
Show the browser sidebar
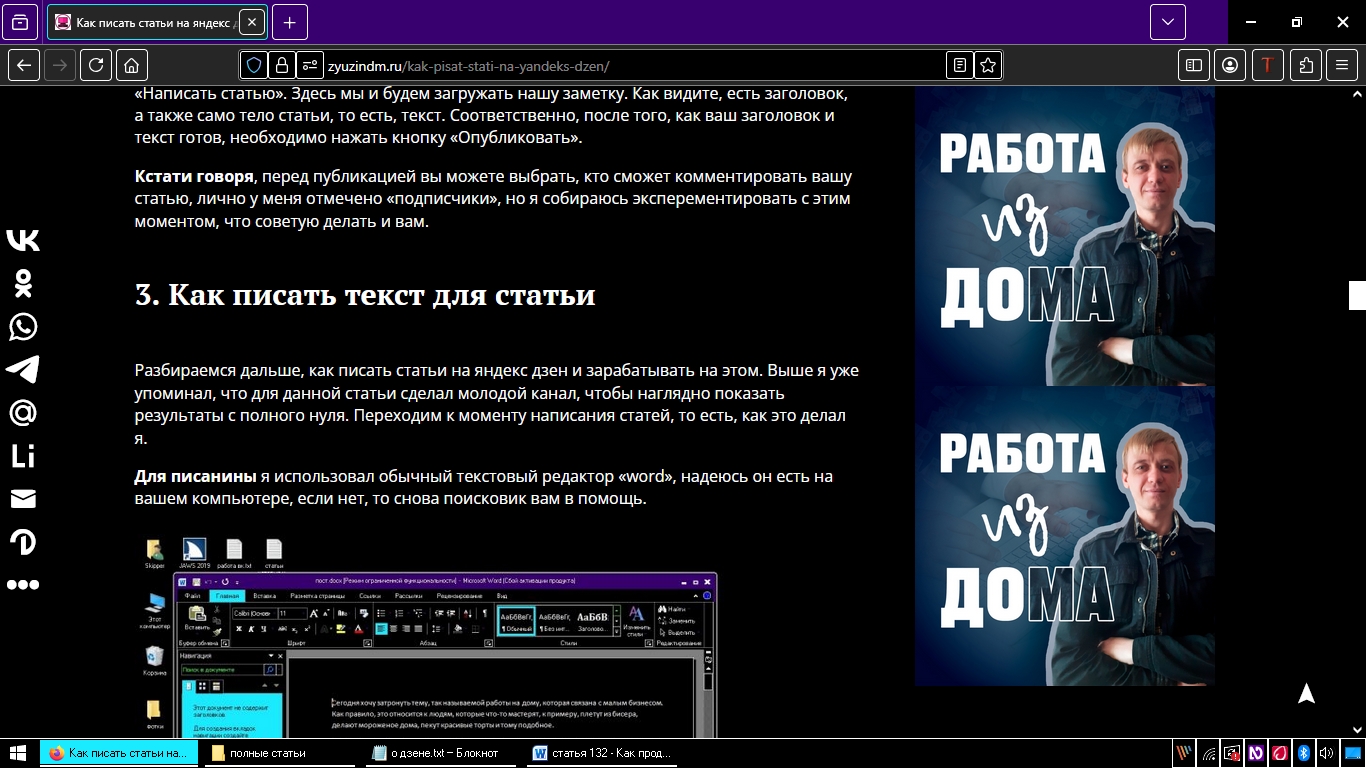[1194, 65]
